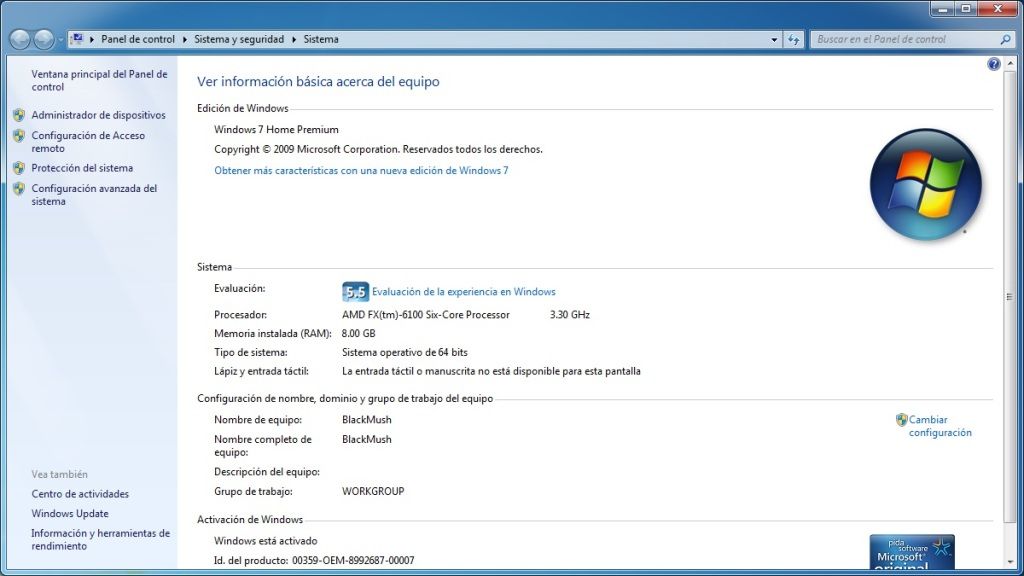Click the product ID 00359-OEM-8992687-00007

tap(353, 560)
